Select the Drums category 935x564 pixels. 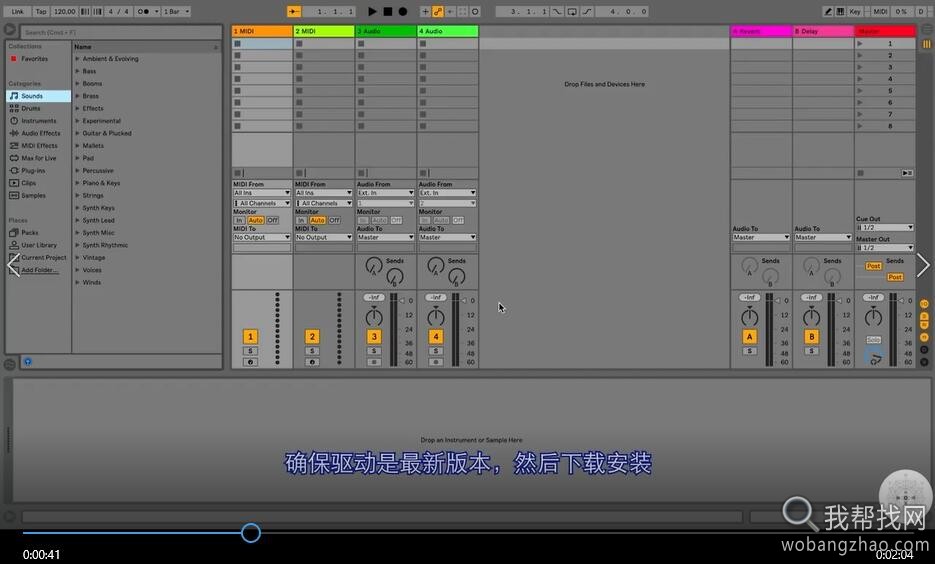[x=30, y=109]
